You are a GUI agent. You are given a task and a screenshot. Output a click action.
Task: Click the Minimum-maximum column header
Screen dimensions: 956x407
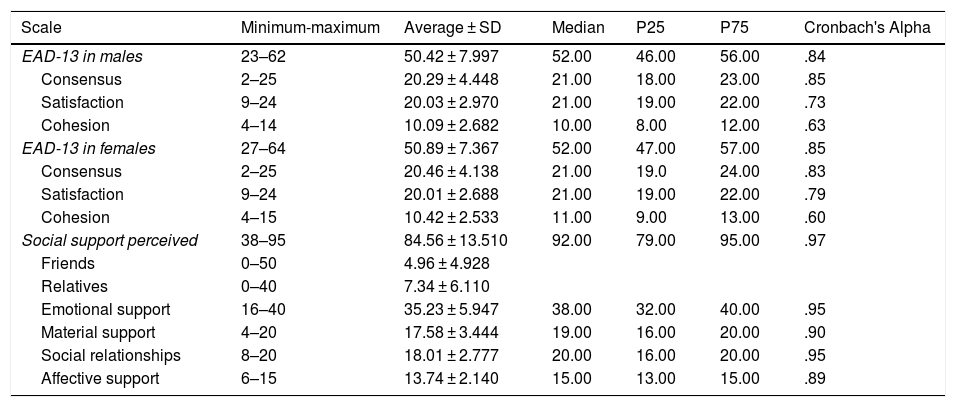pyautogui.click(x=310, y=27)
